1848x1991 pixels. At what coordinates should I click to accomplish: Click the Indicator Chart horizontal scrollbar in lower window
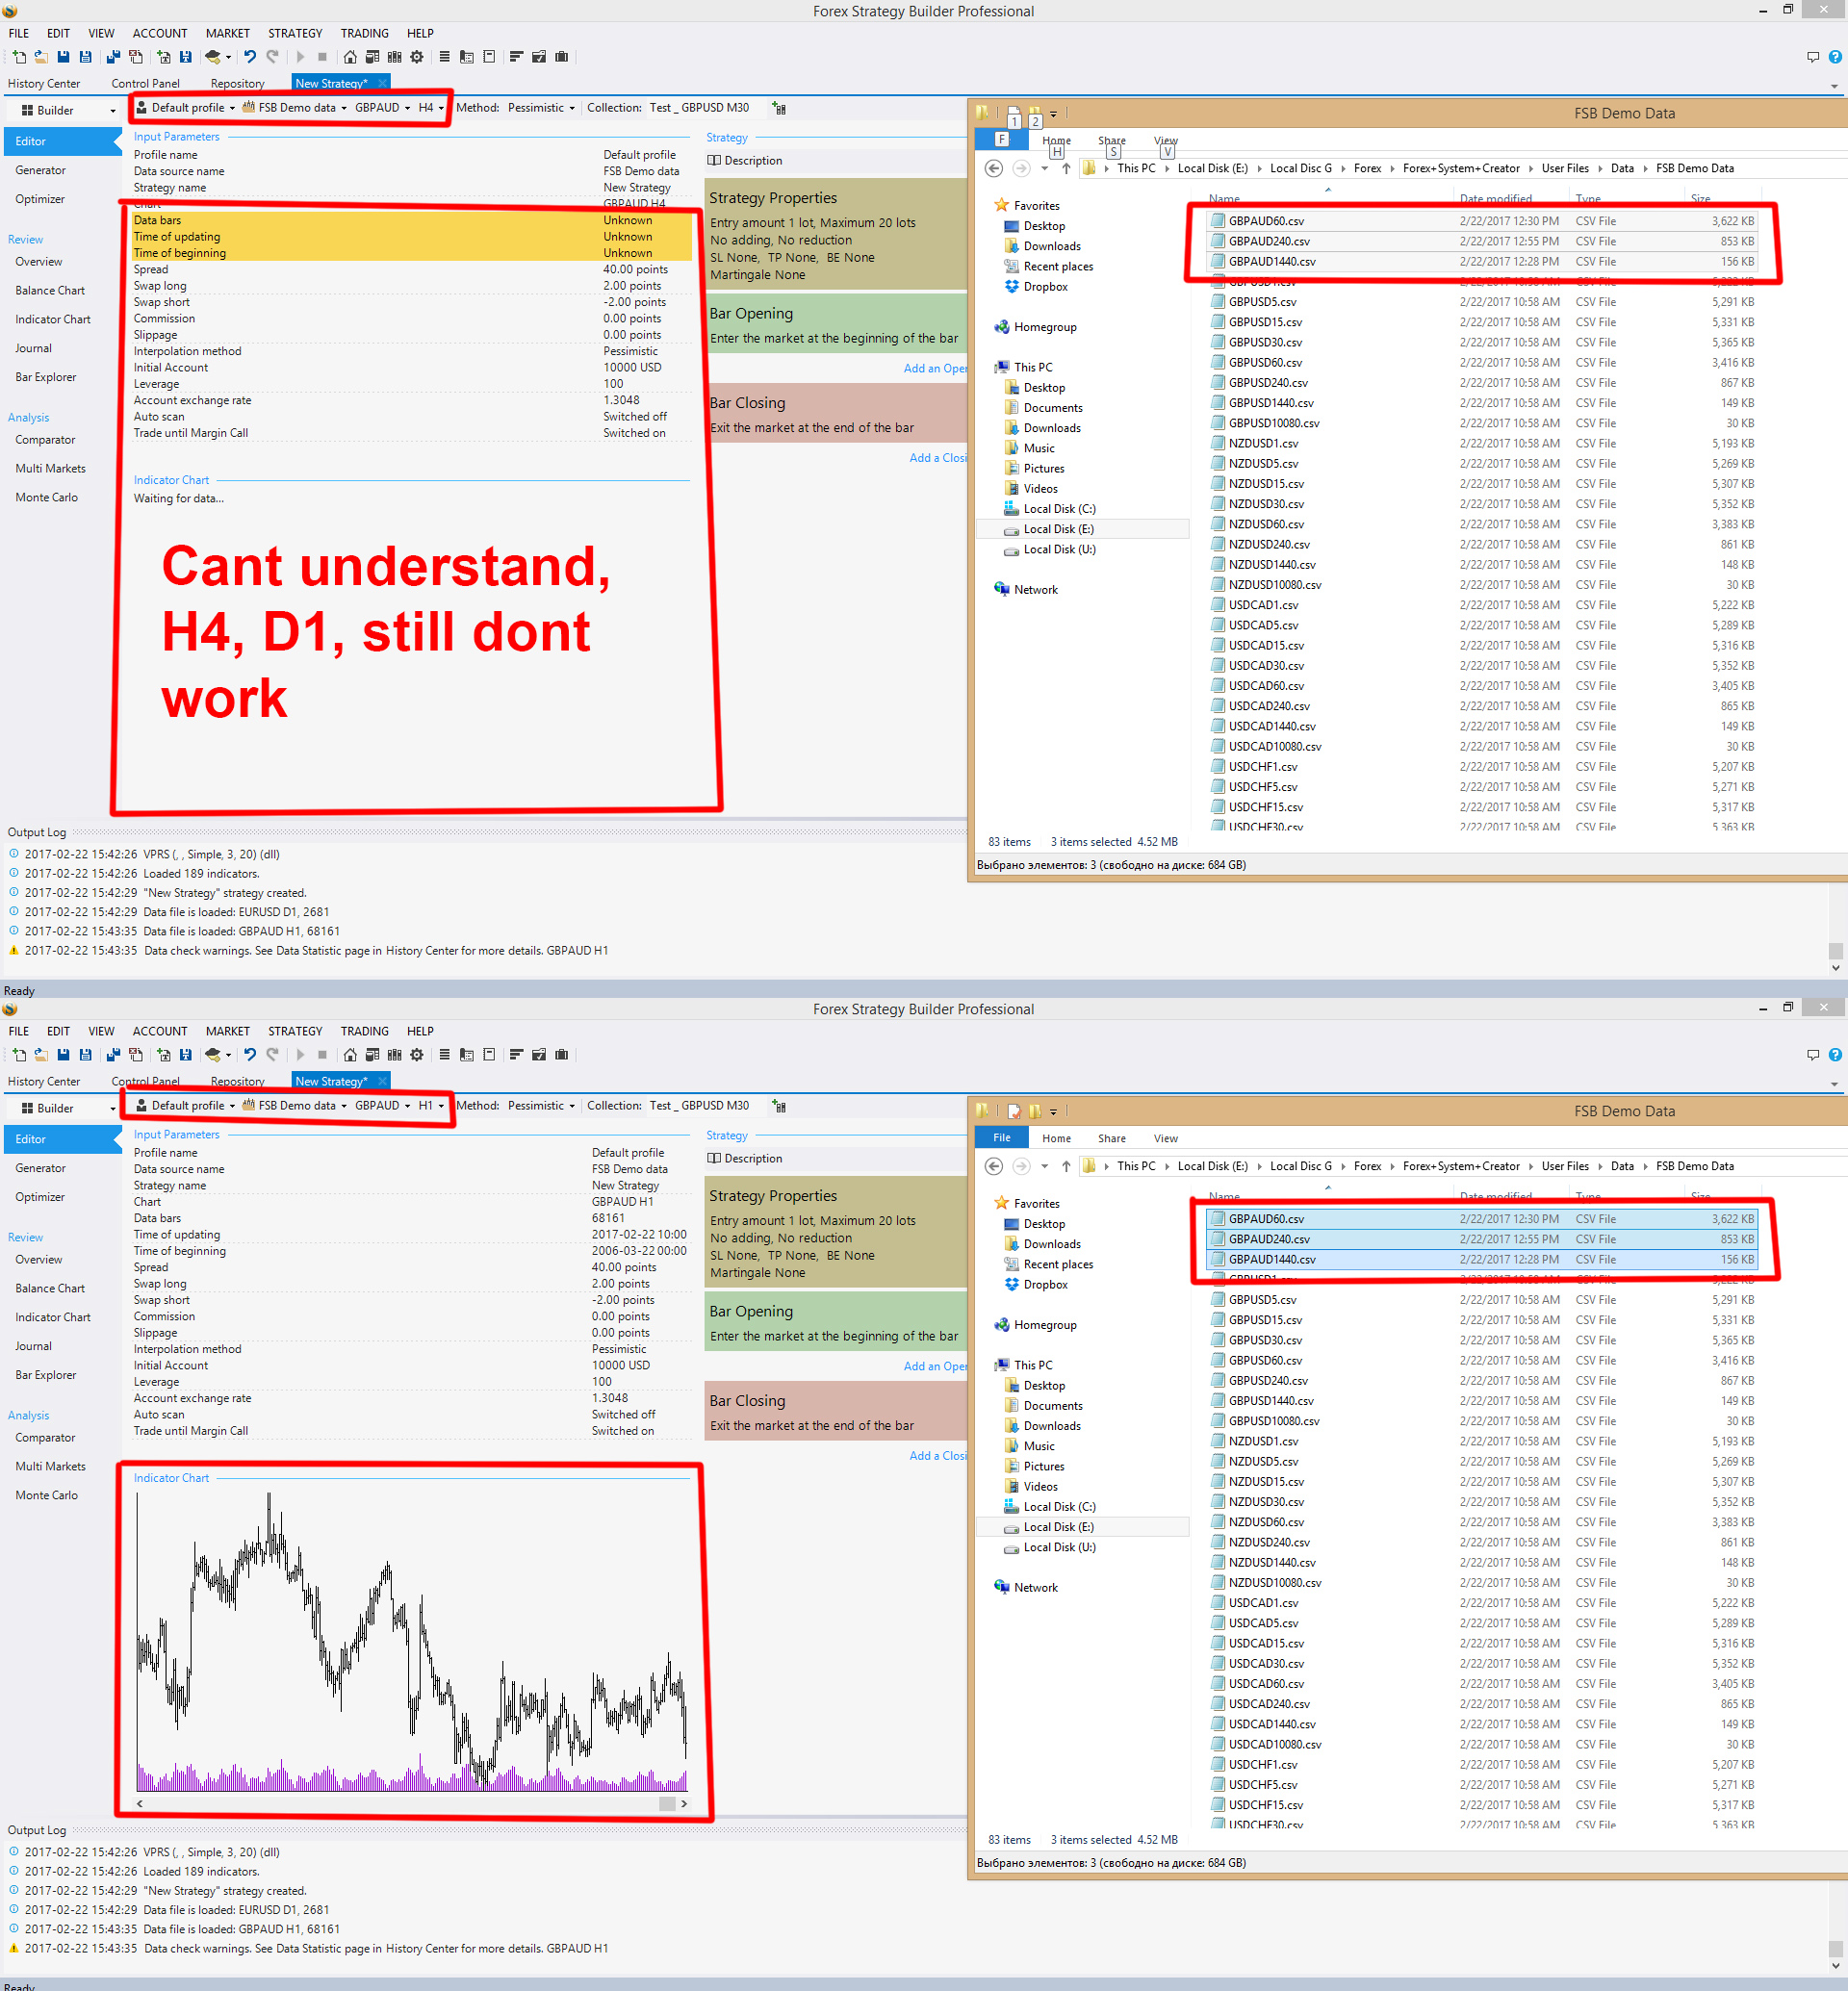[410, 1803]
